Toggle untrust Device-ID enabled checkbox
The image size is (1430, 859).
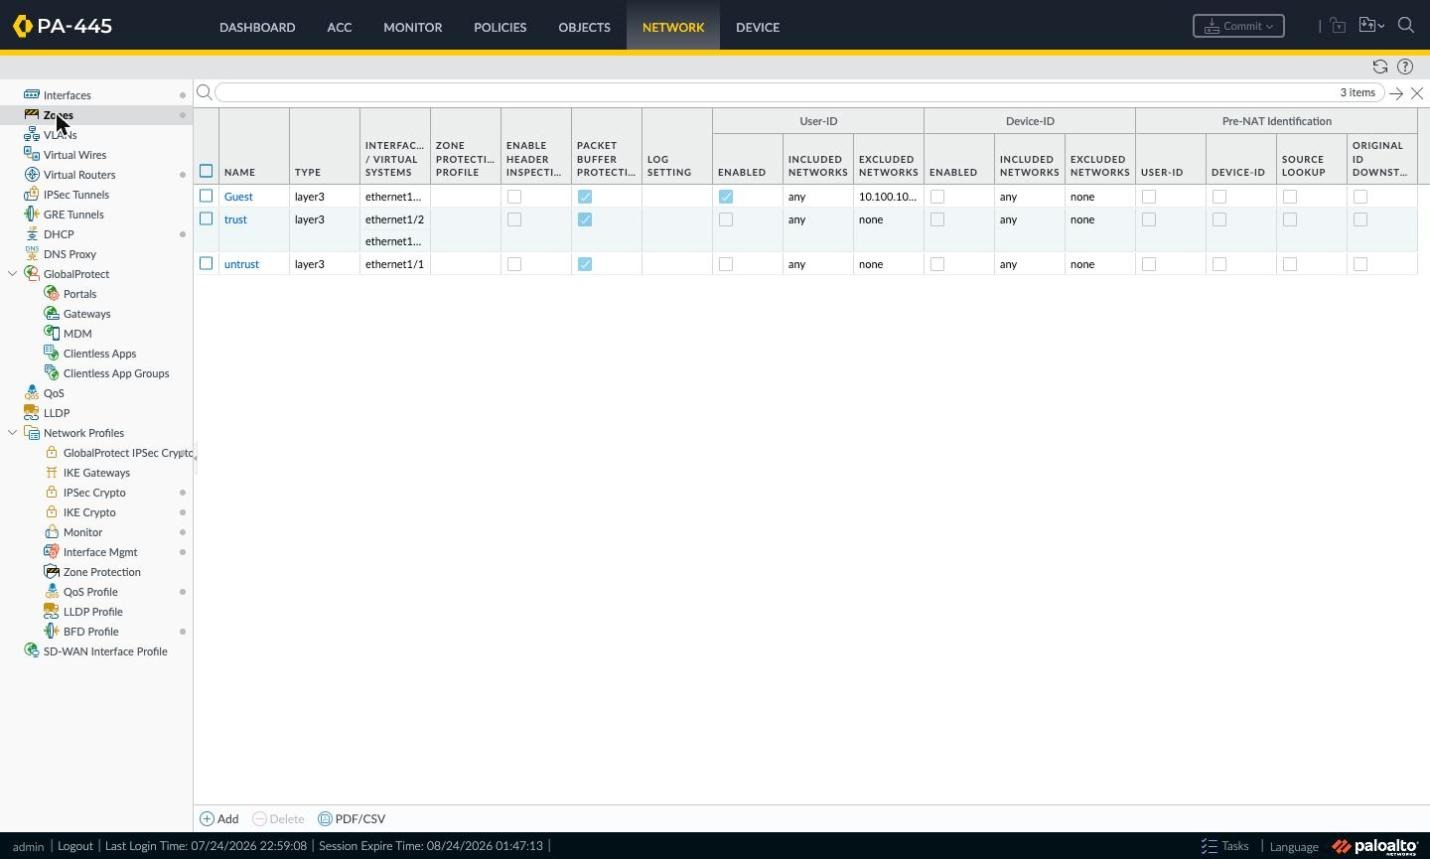click(x=937, y=264)
